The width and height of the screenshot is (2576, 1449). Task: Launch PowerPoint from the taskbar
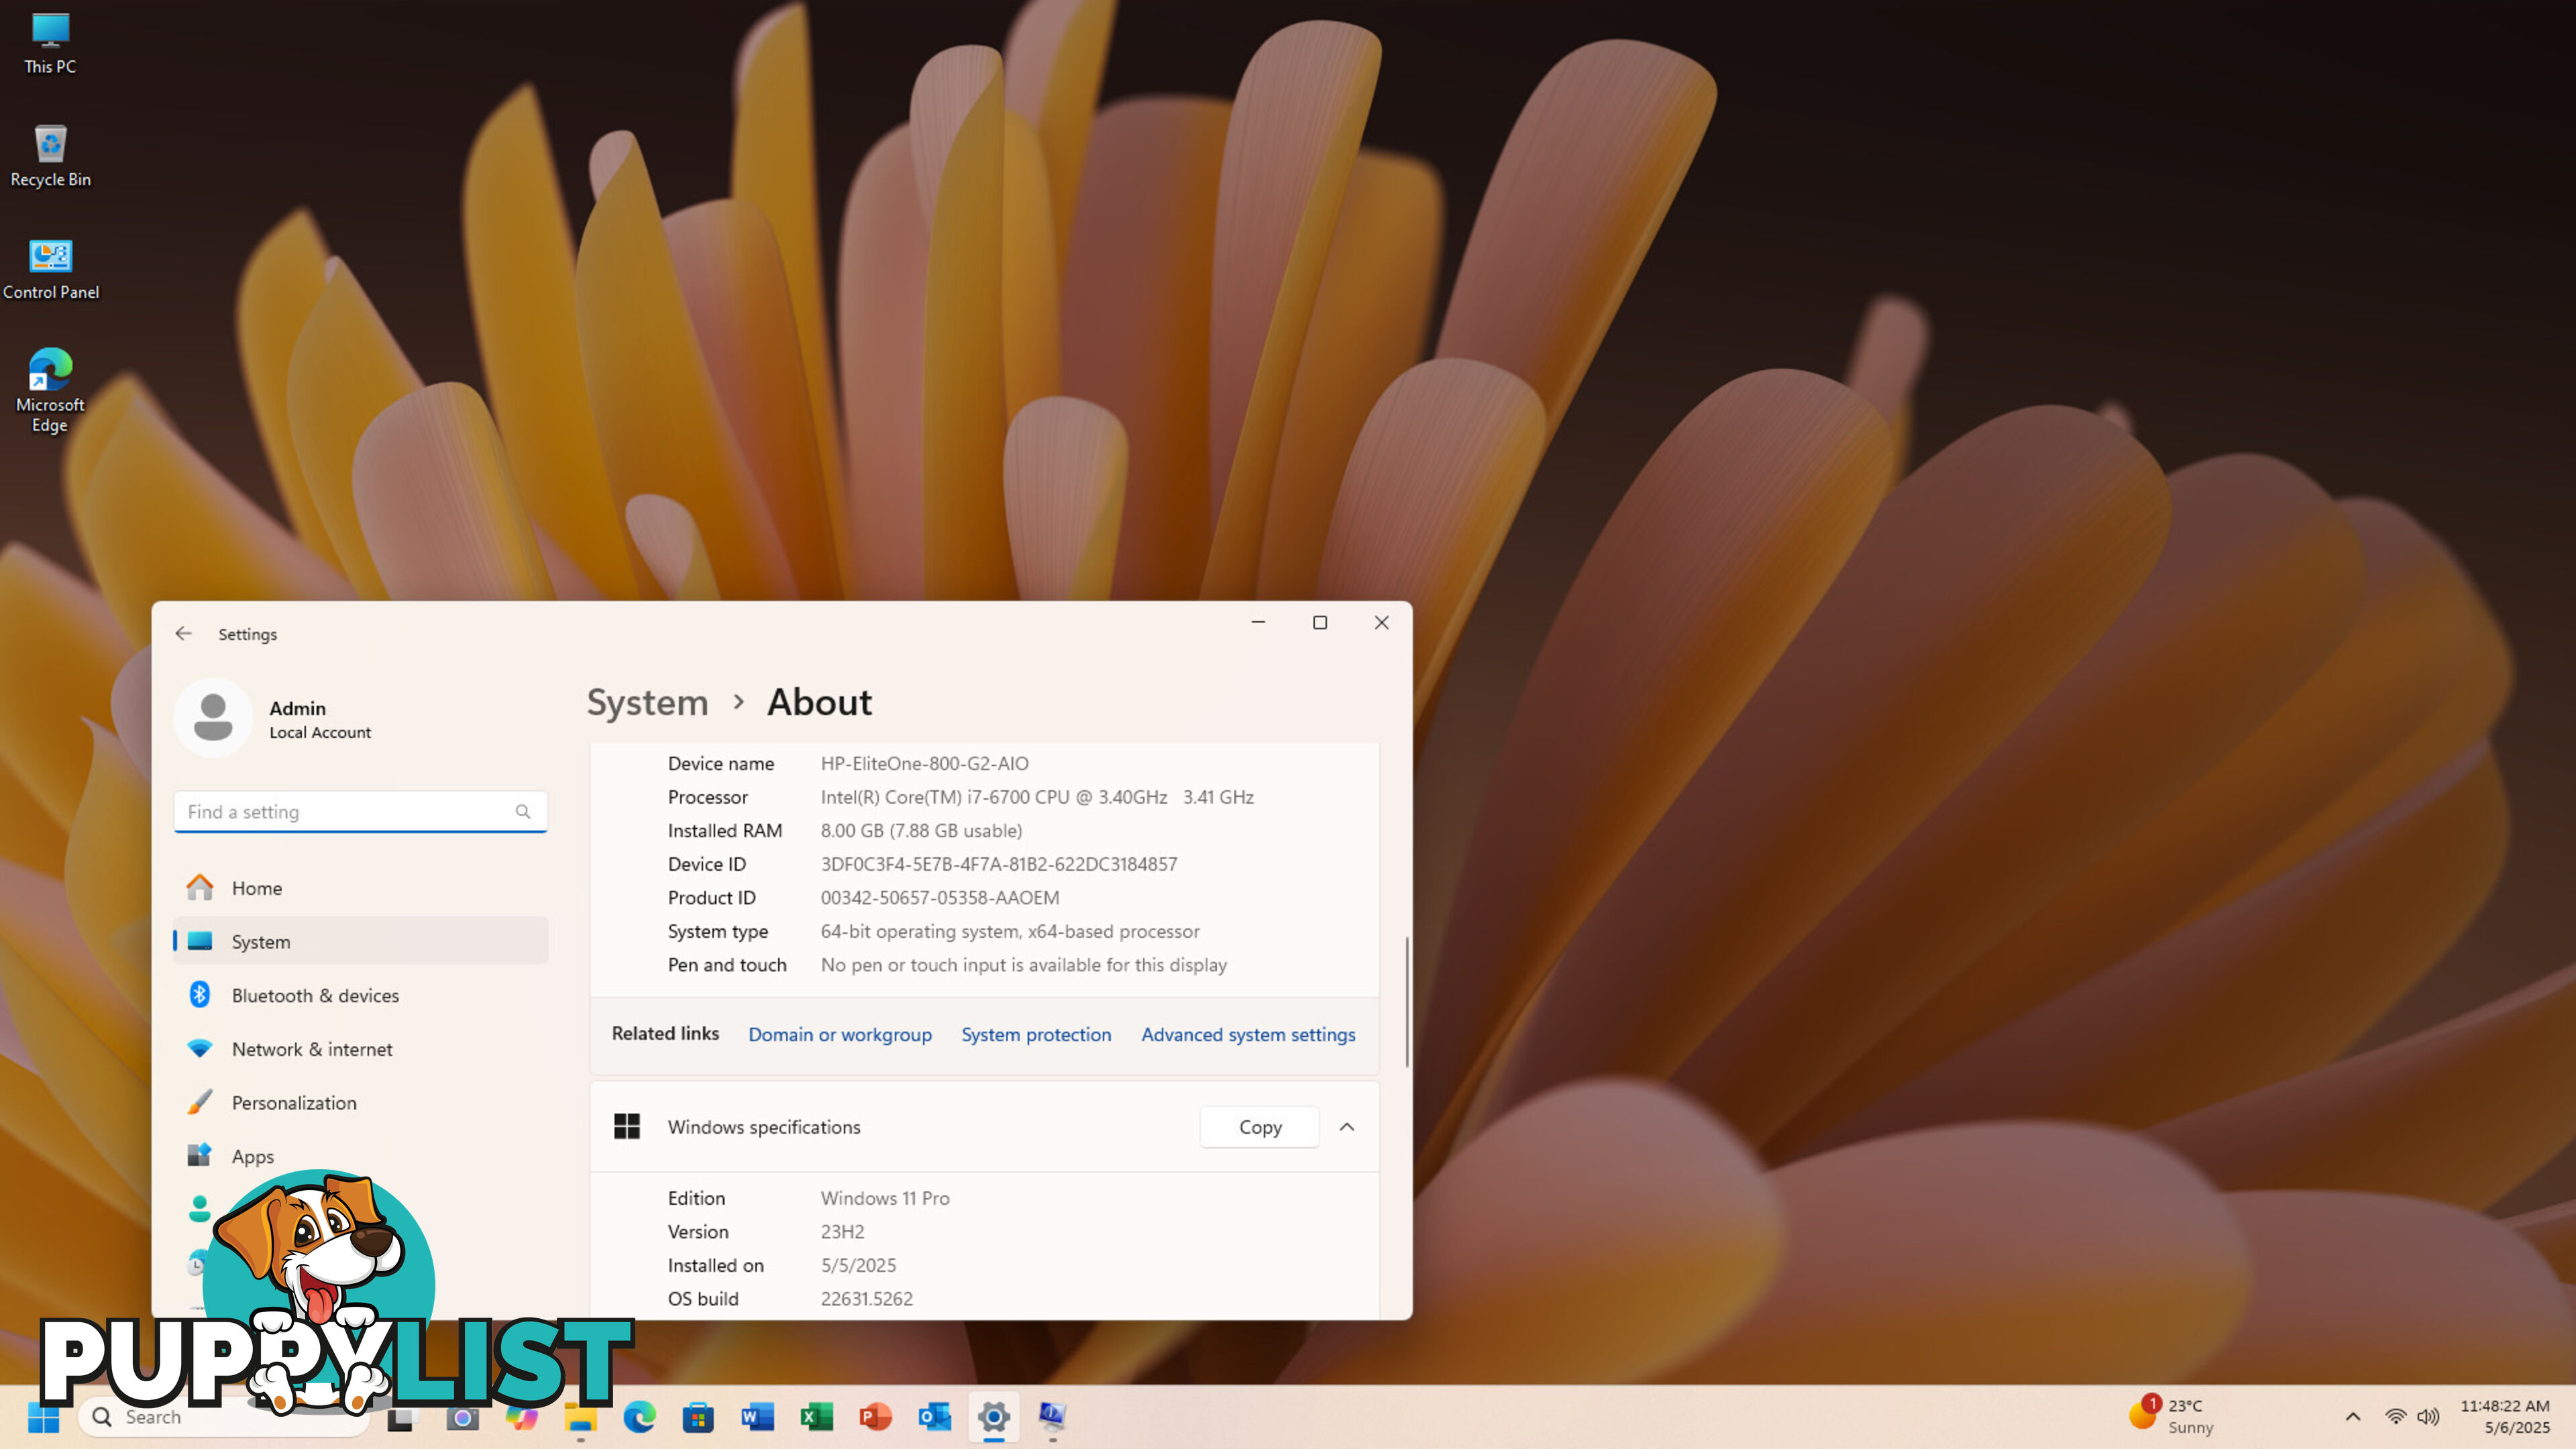[x=875, y=1416]
